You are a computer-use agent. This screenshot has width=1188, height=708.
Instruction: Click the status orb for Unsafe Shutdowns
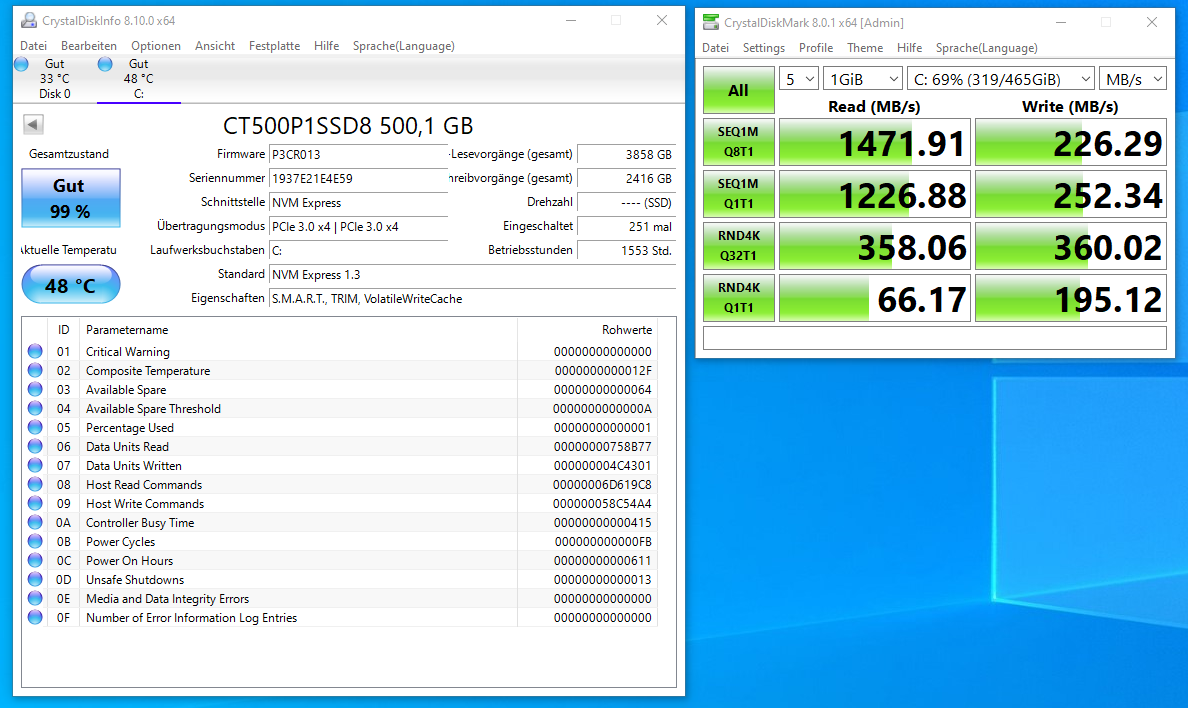35,578
